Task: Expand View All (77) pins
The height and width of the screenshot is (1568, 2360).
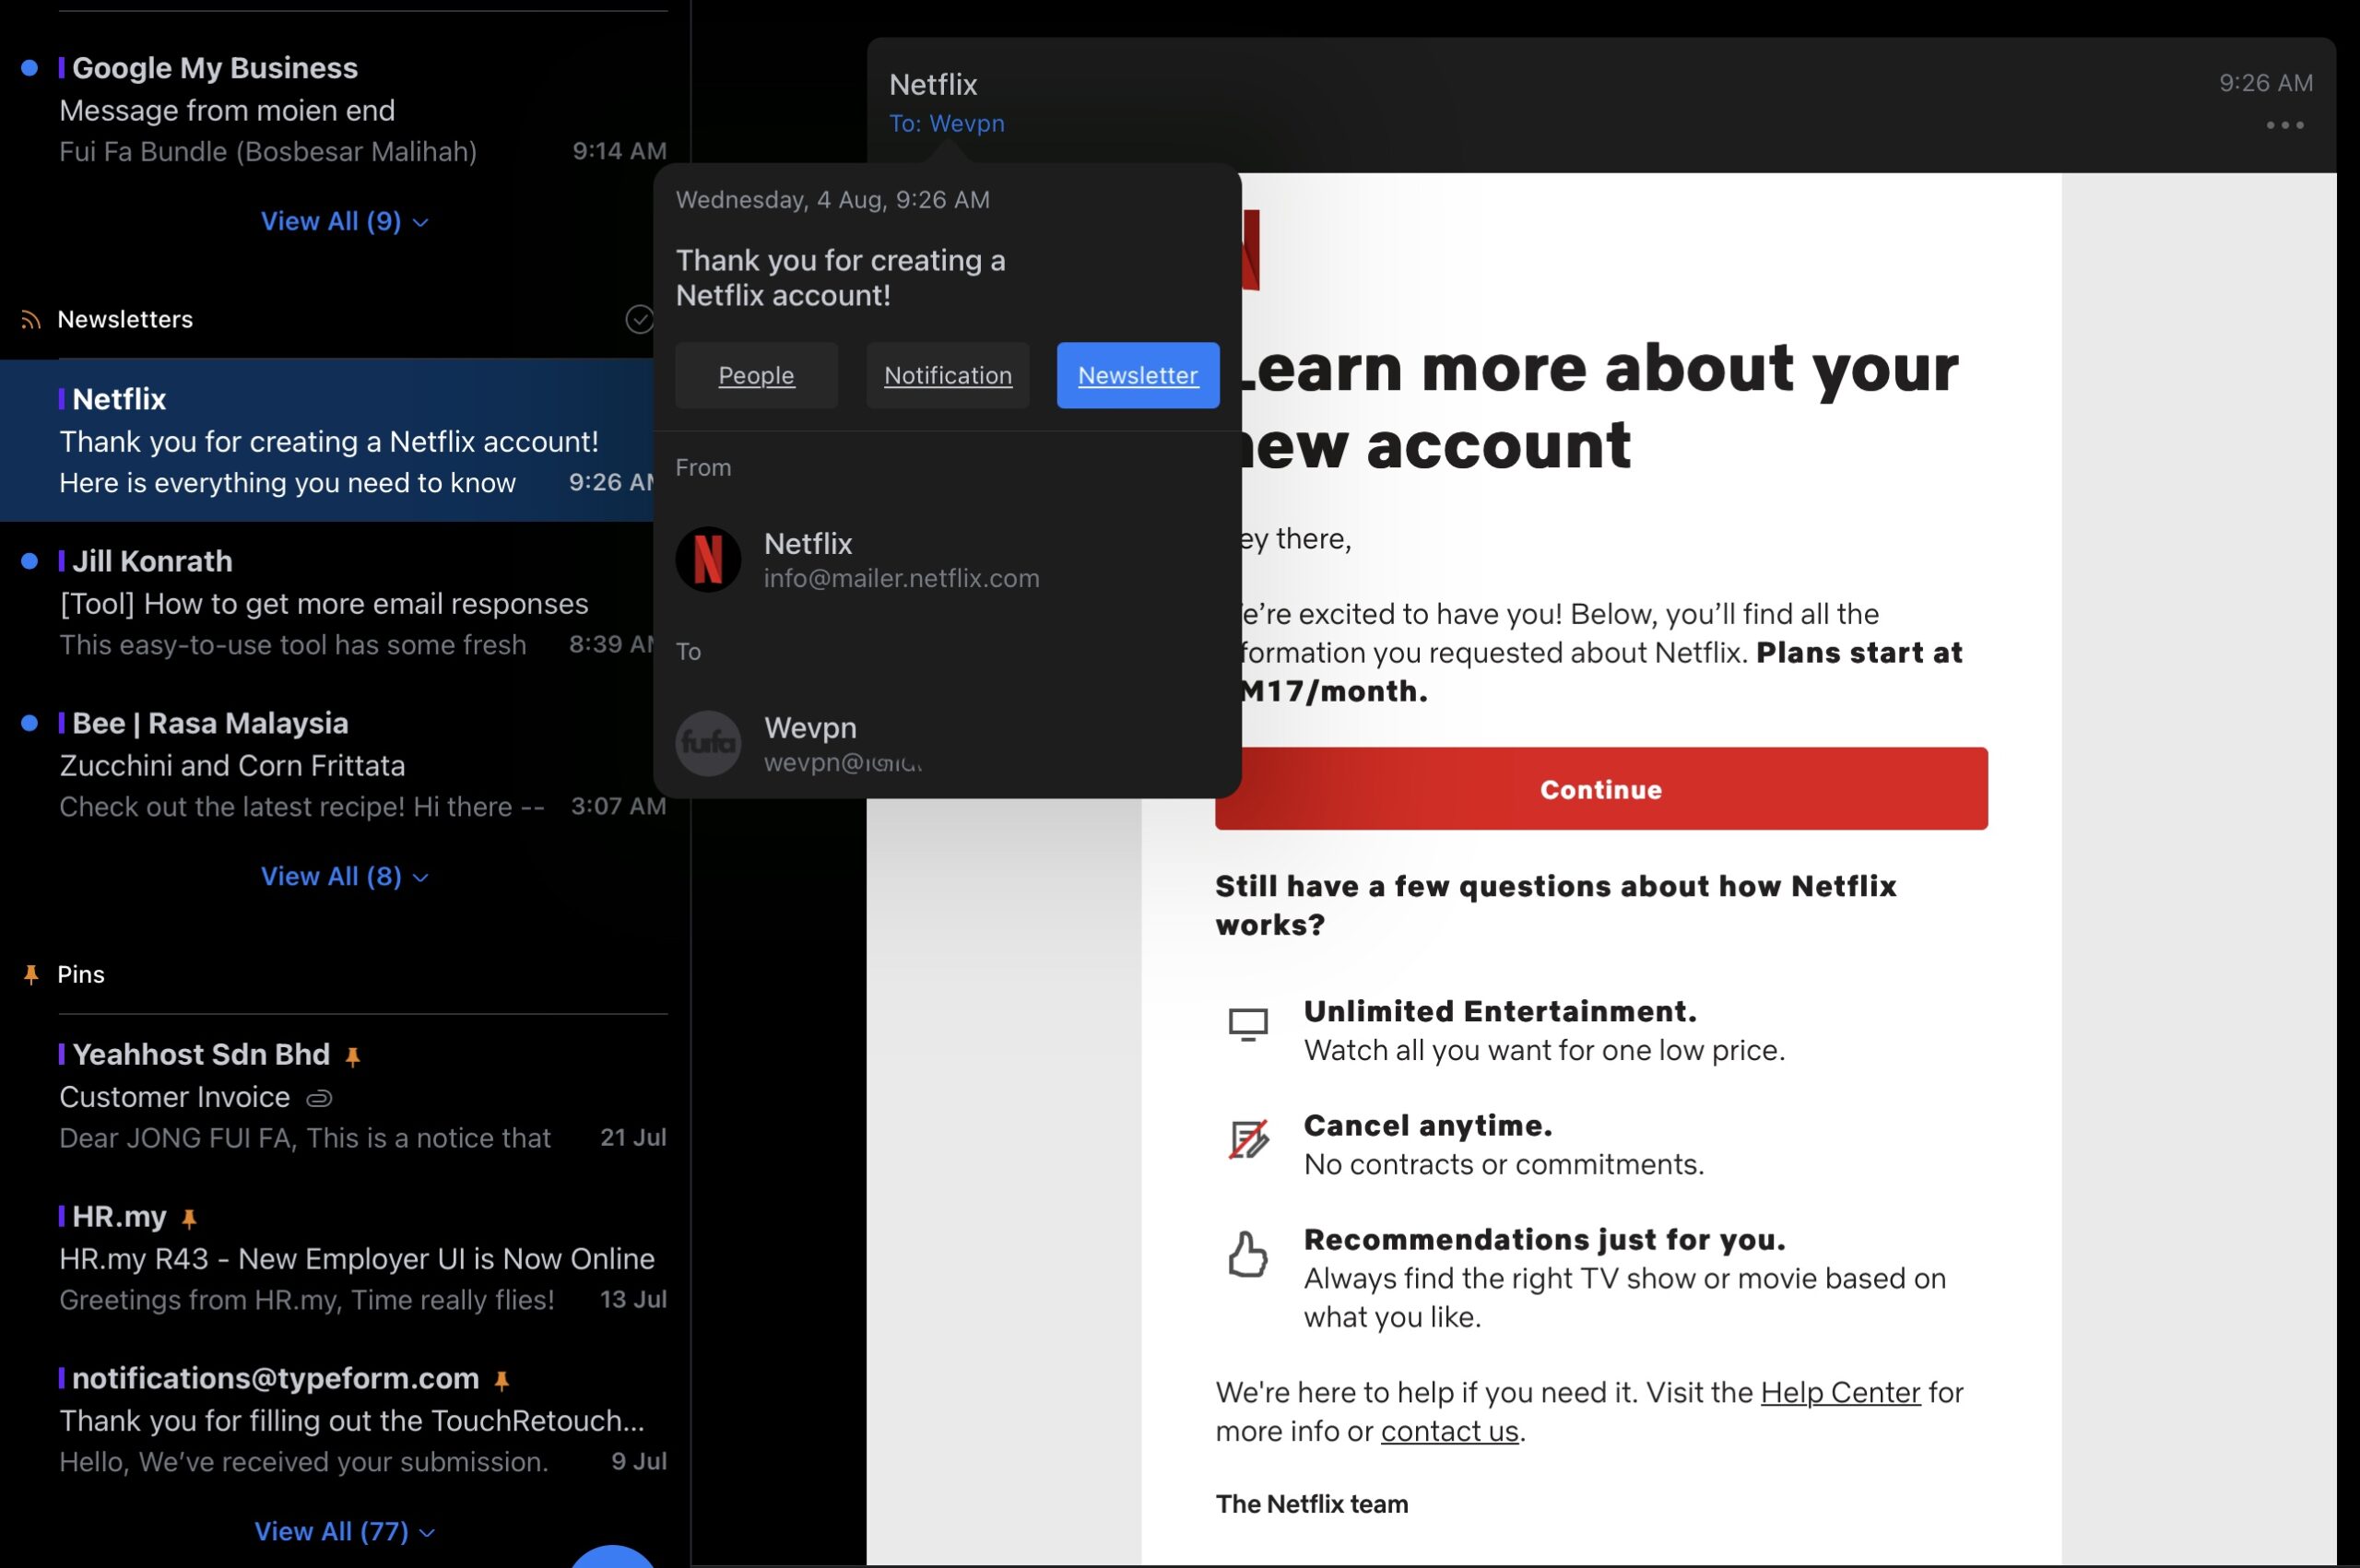Action: coord(344,1531)
